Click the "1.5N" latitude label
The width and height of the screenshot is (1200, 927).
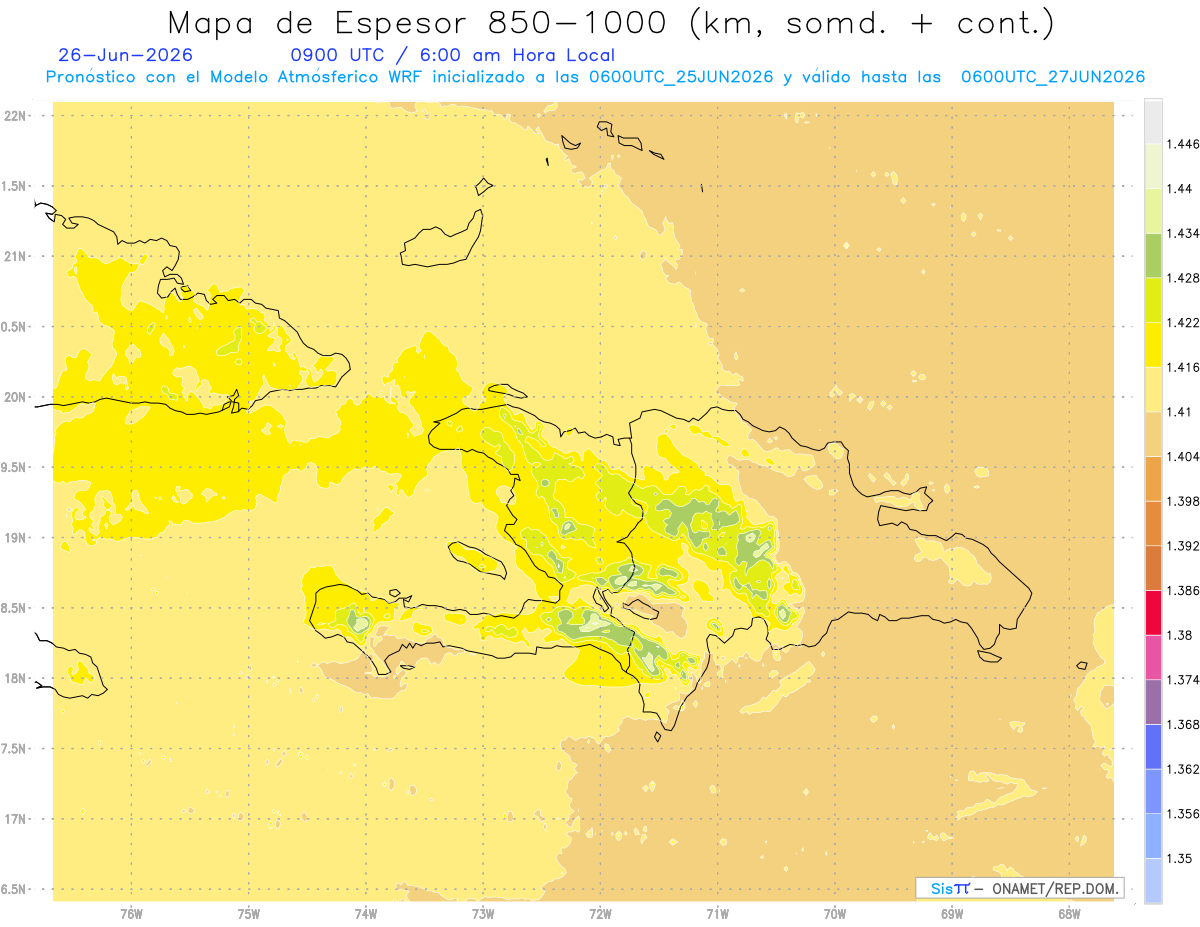(x=15, y=186)
